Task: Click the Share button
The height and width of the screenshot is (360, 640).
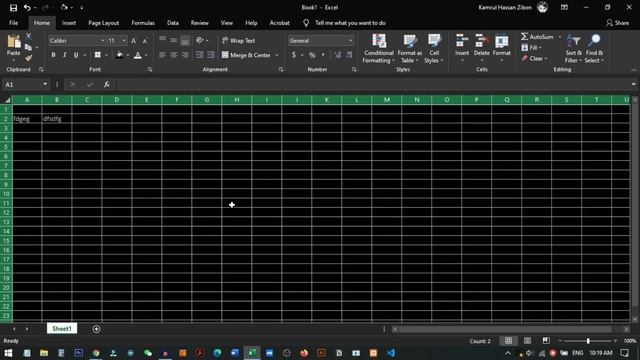Action: (618, 23)
